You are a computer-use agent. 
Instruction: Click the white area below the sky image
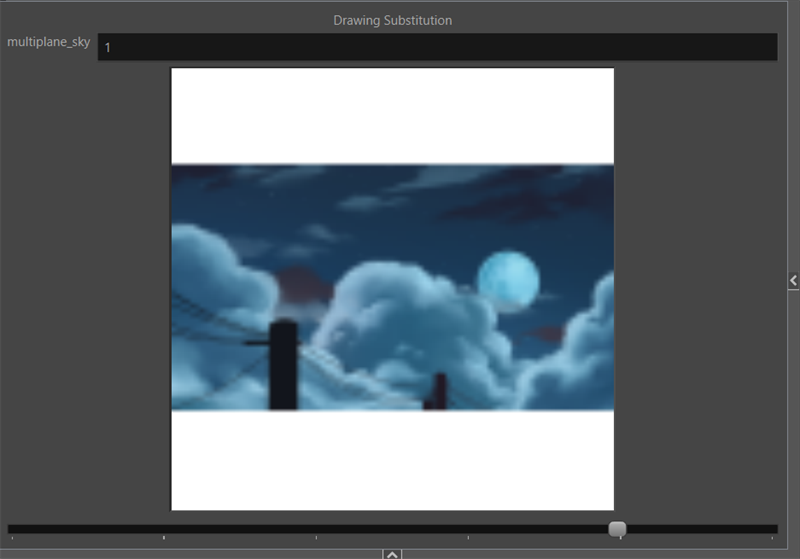pos(392,460)
